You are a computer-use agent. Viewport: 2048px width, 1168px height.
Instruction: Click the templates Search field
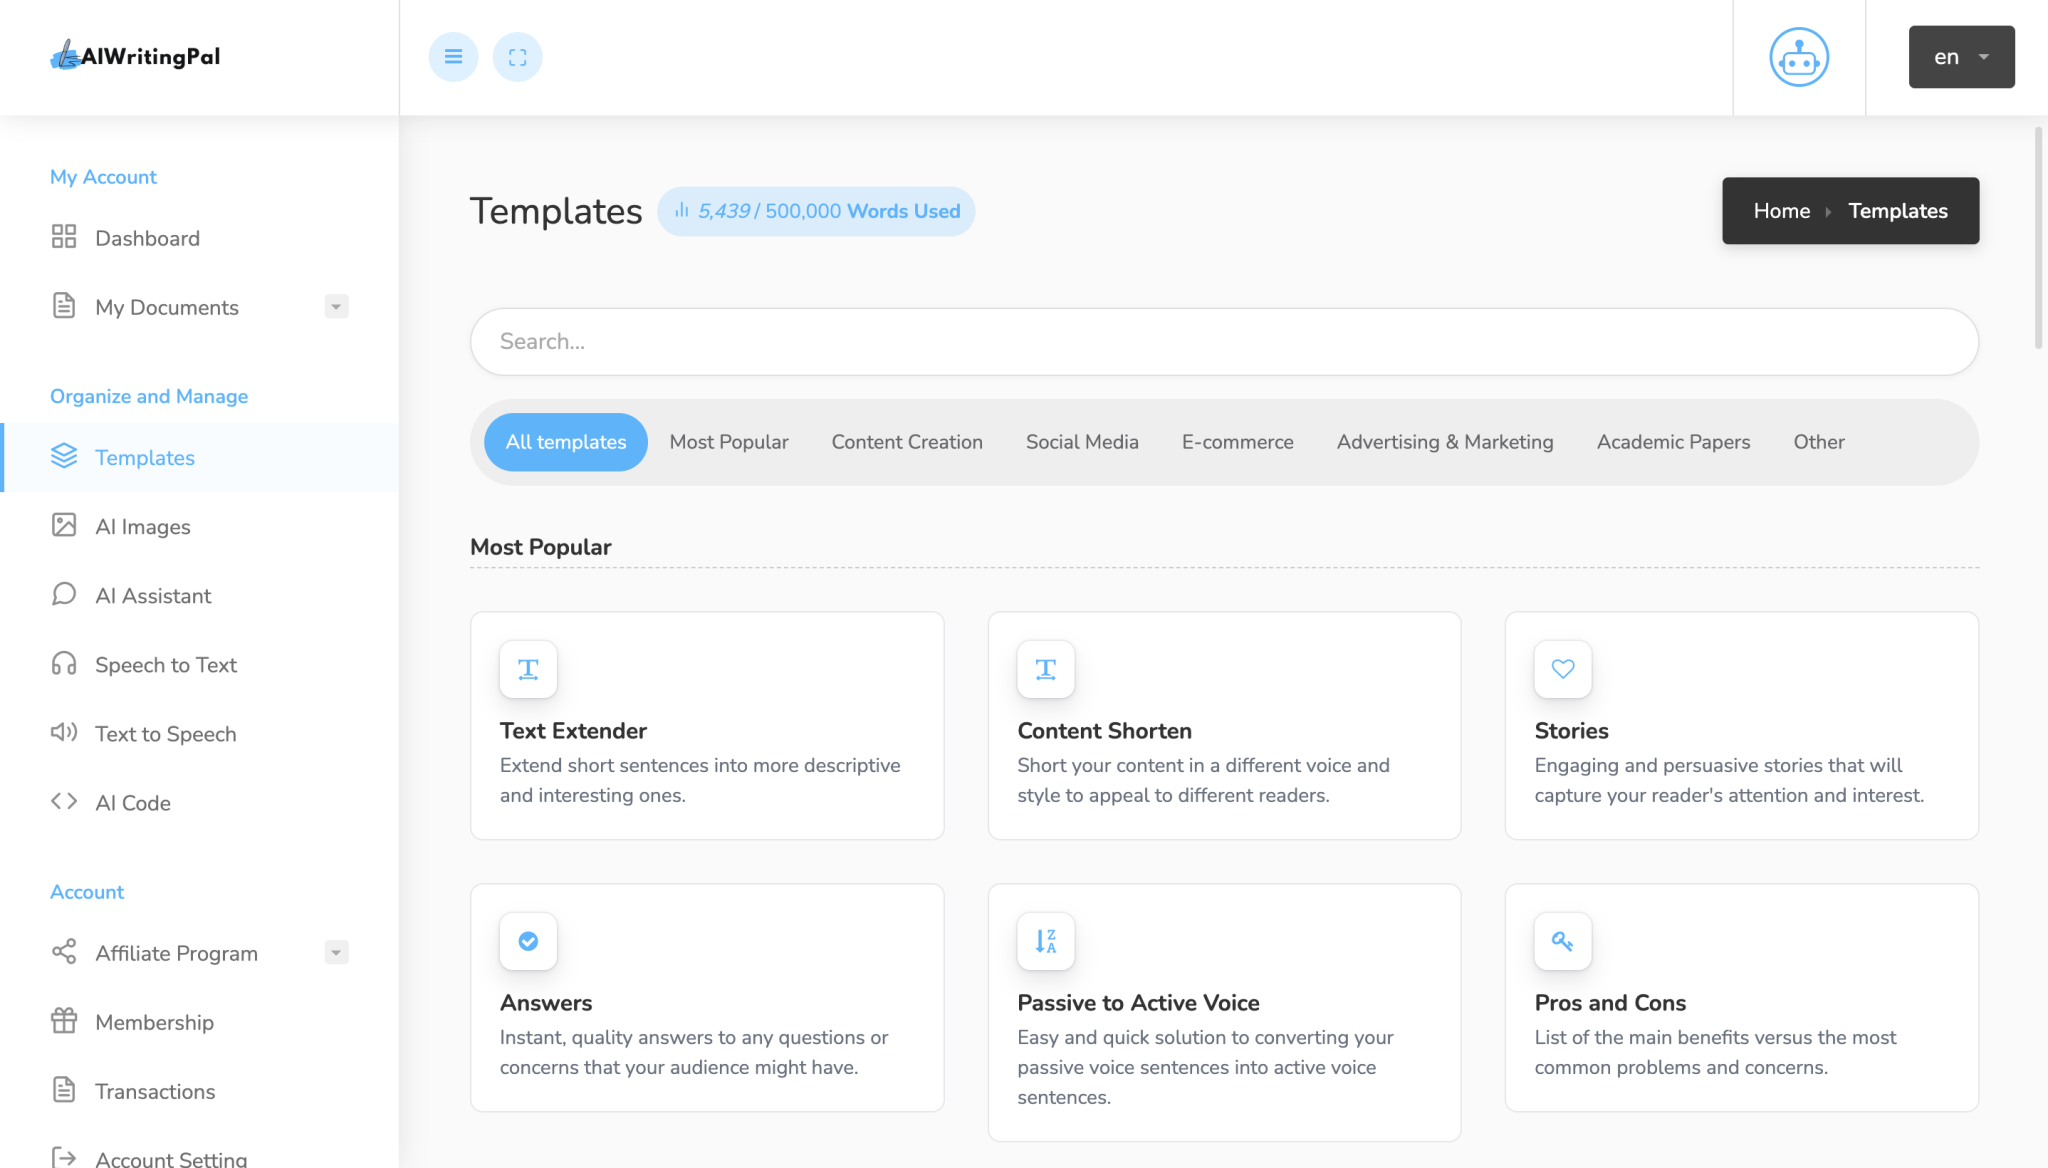coord(1223,342)
